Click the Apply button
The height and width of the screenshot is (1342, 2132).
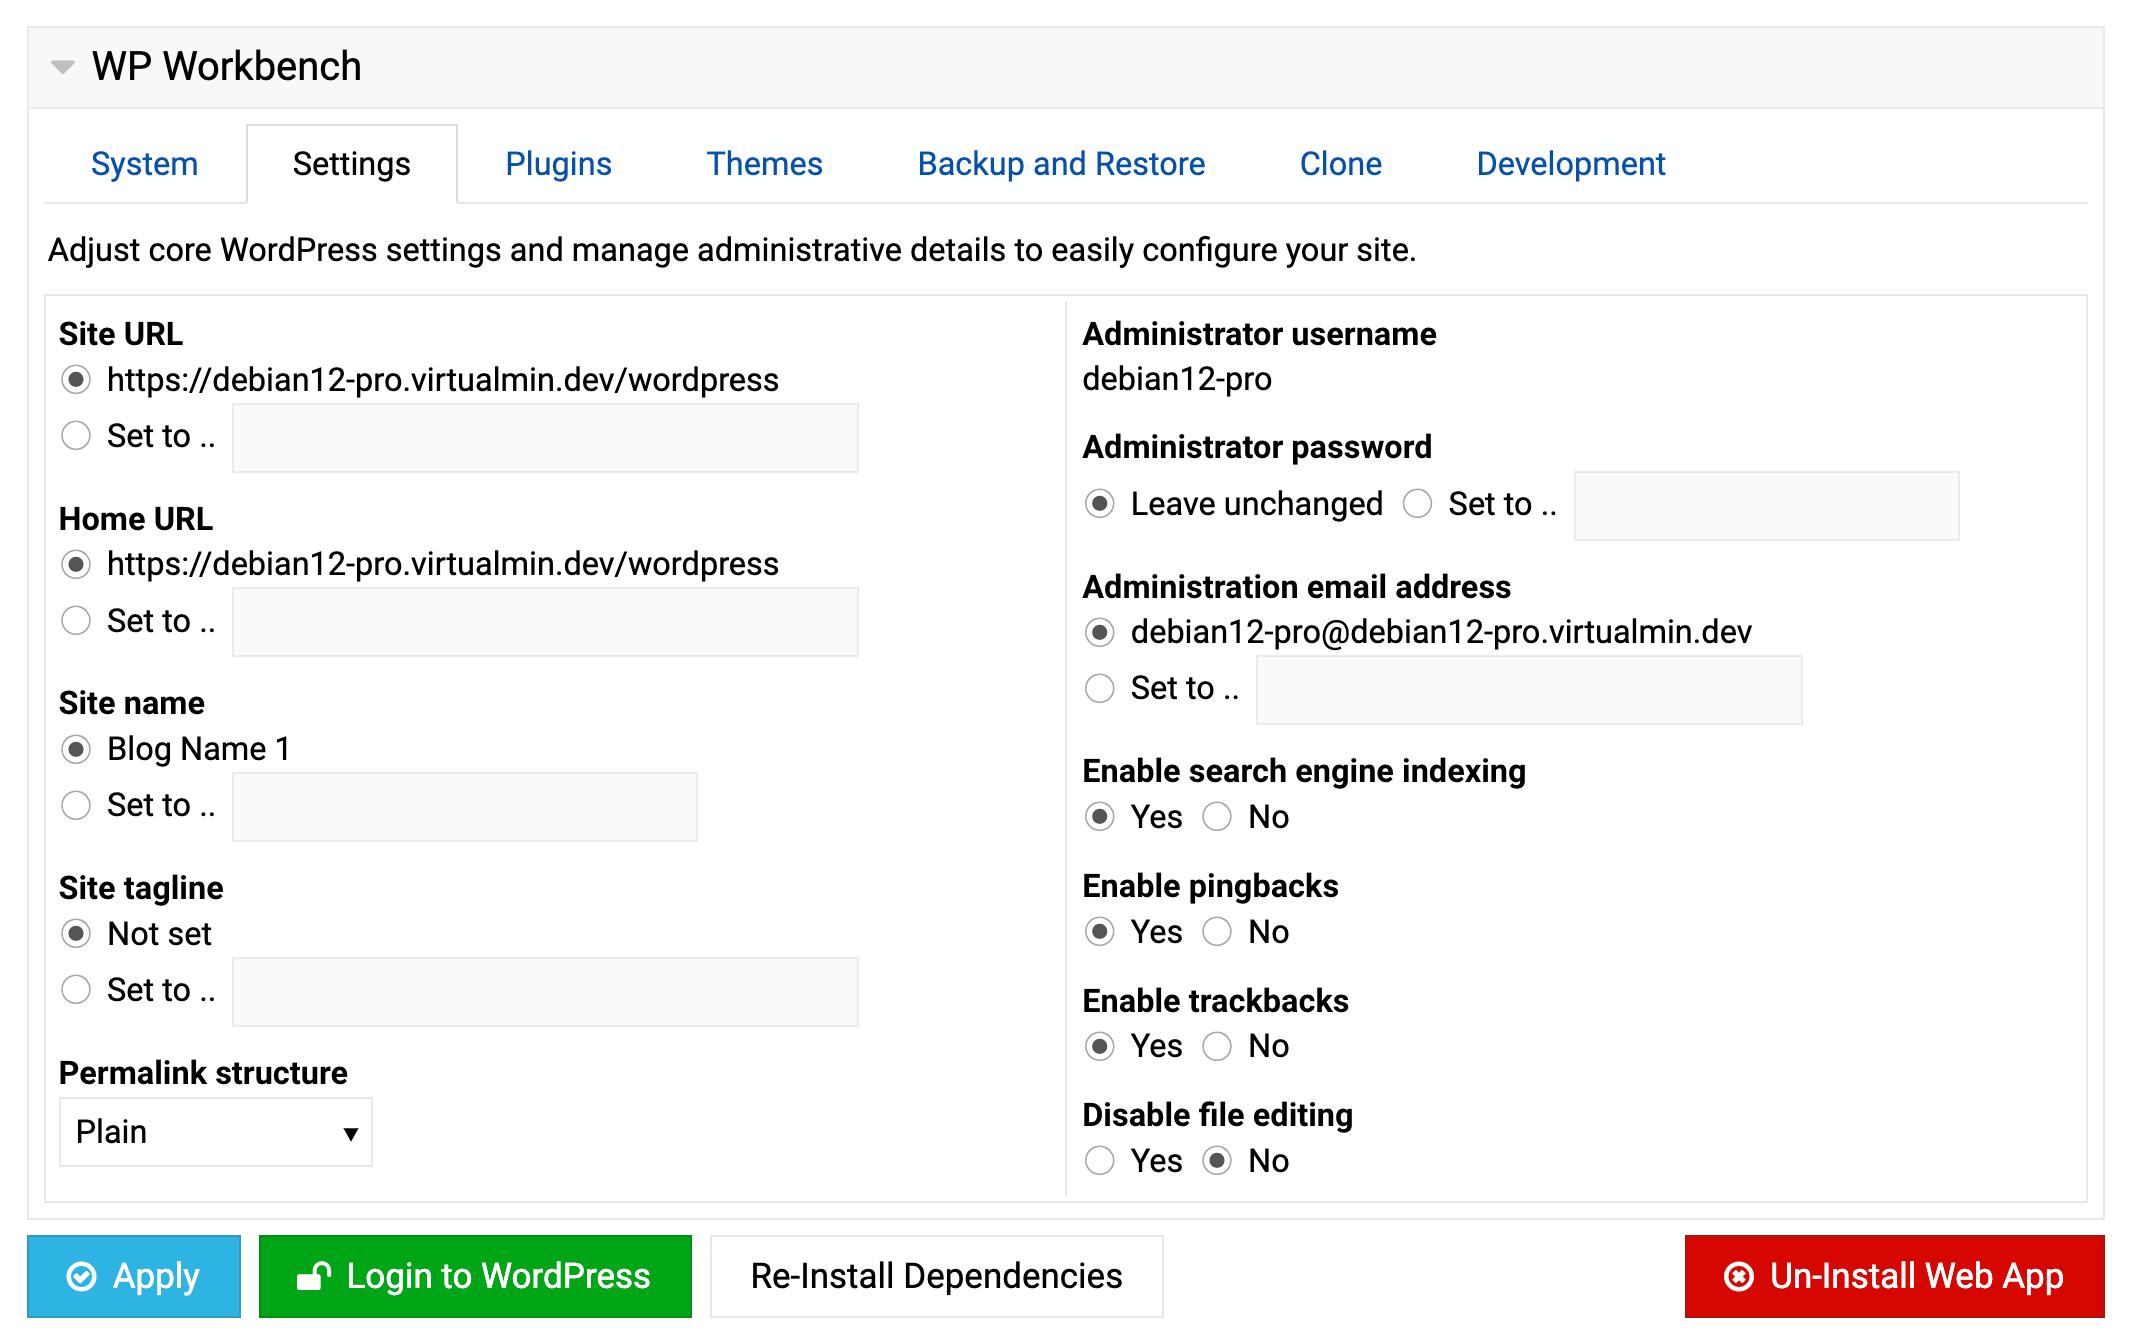coord(134,1277)
